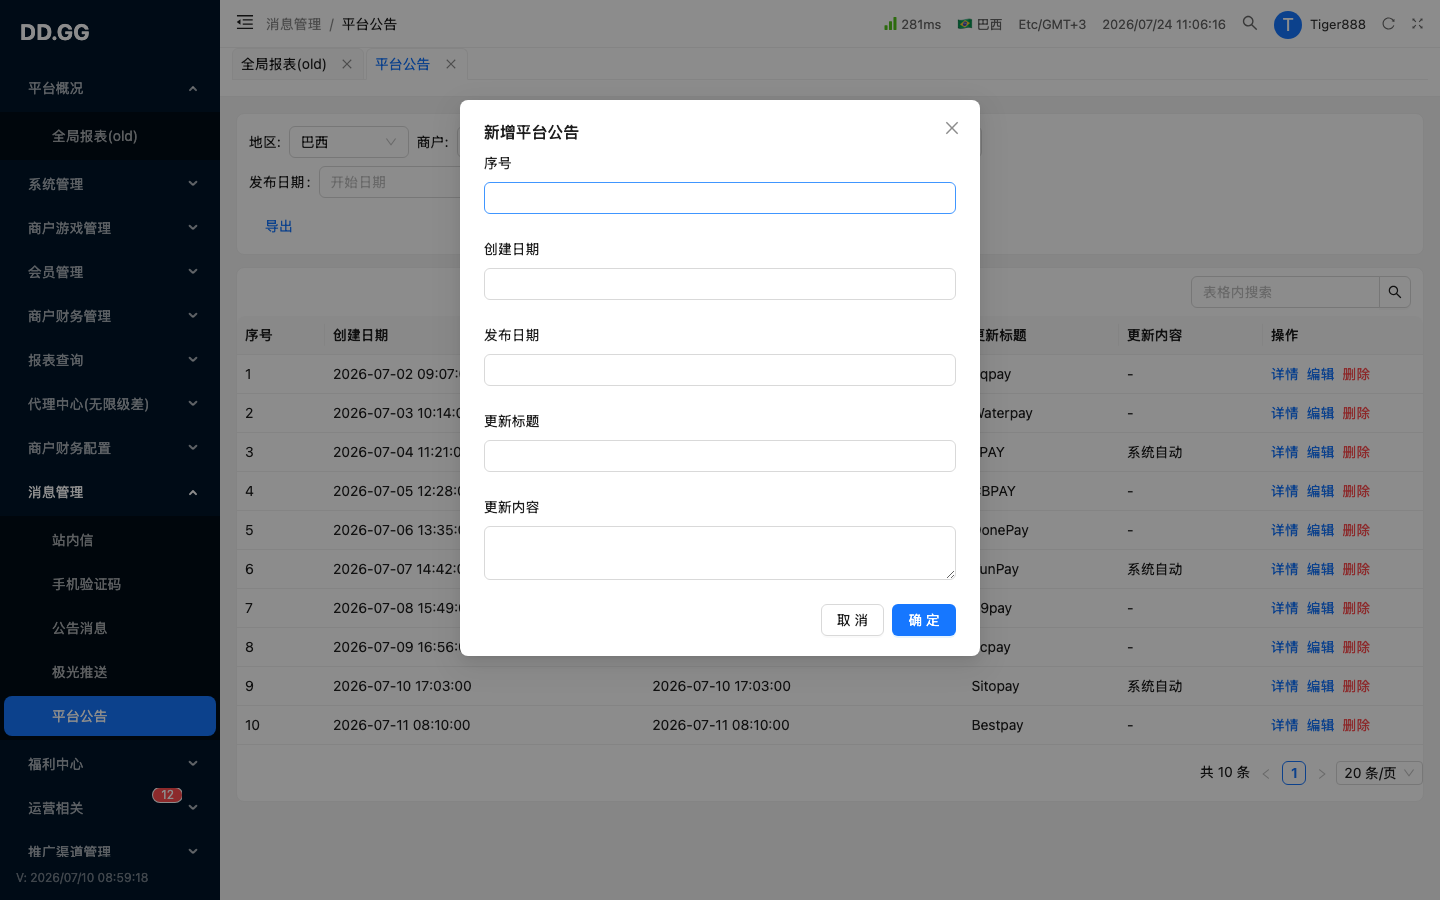The width and height of the screenshot is (1440, 900).
Task: Click the 开始日期 date input
Action: point(390,182)
